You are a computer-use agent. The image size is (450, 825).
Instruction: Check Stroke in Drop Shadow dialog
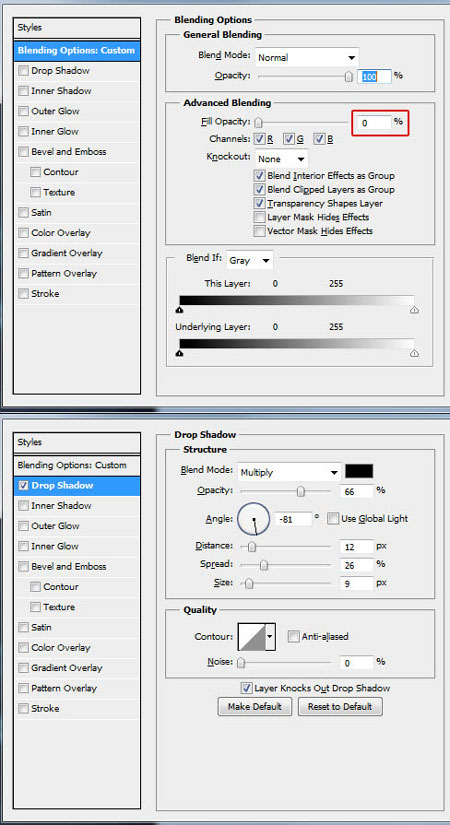[23, 709]
